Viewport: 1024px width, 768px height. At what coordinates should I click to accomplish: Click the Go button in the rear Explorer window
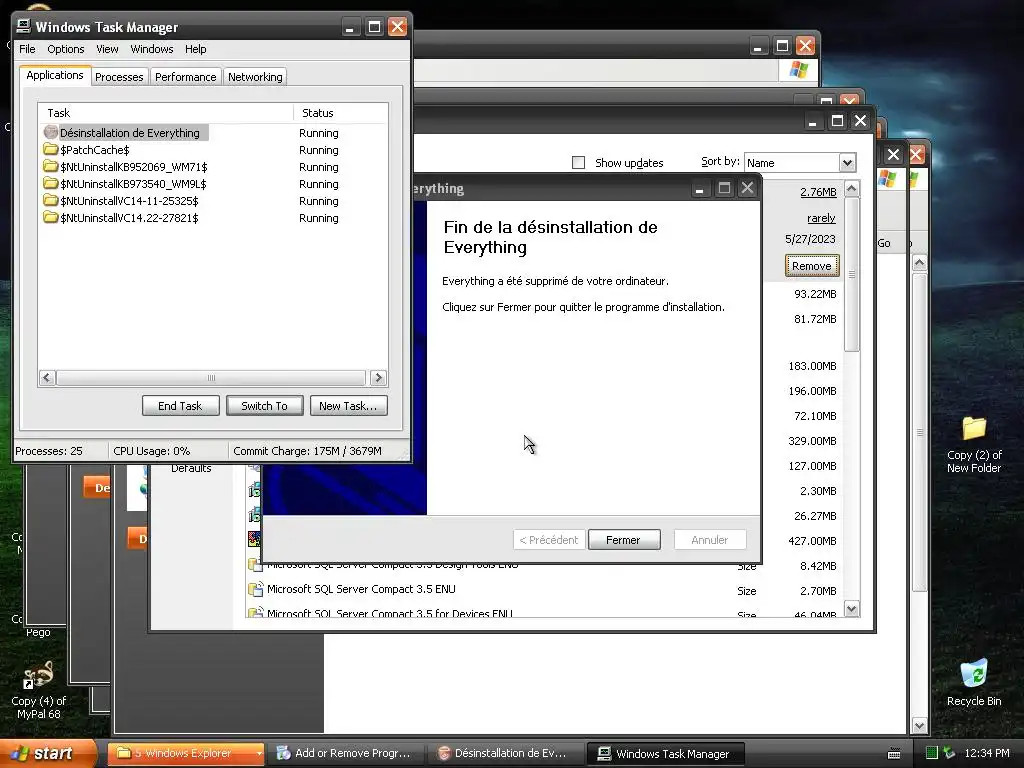pyautogui.click(x=884, y=243)
